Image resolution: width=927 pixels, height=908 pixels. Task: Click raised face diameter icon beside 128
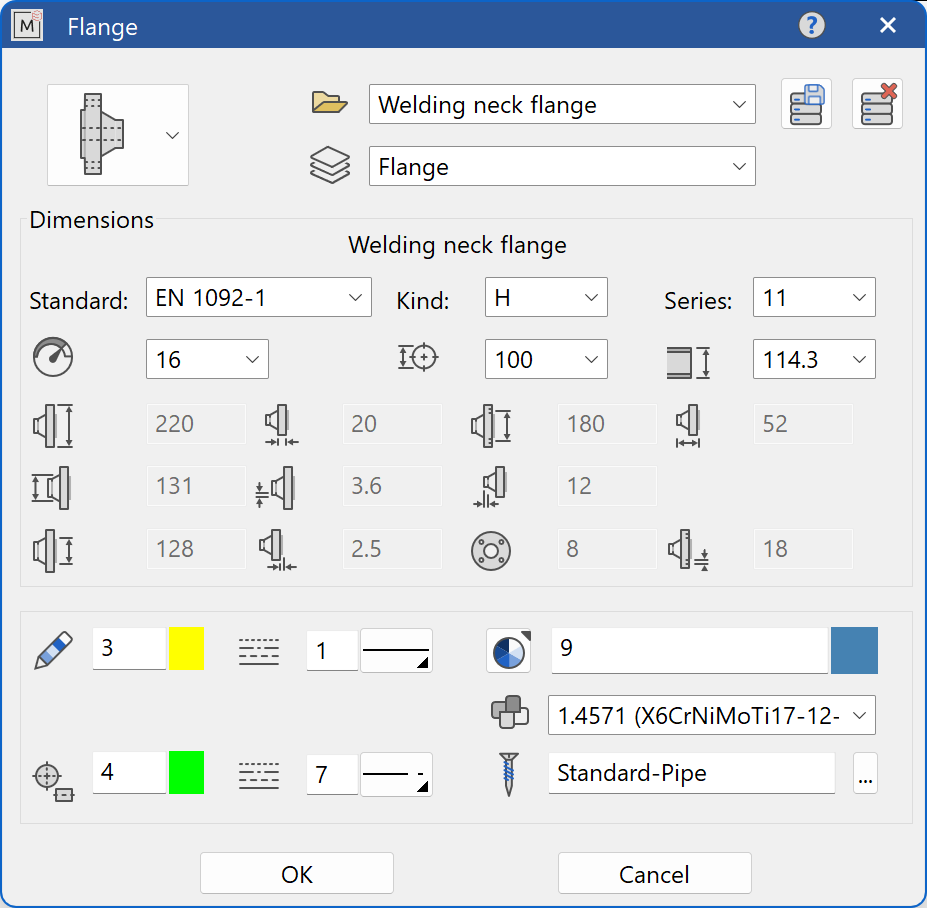(53, 551)
